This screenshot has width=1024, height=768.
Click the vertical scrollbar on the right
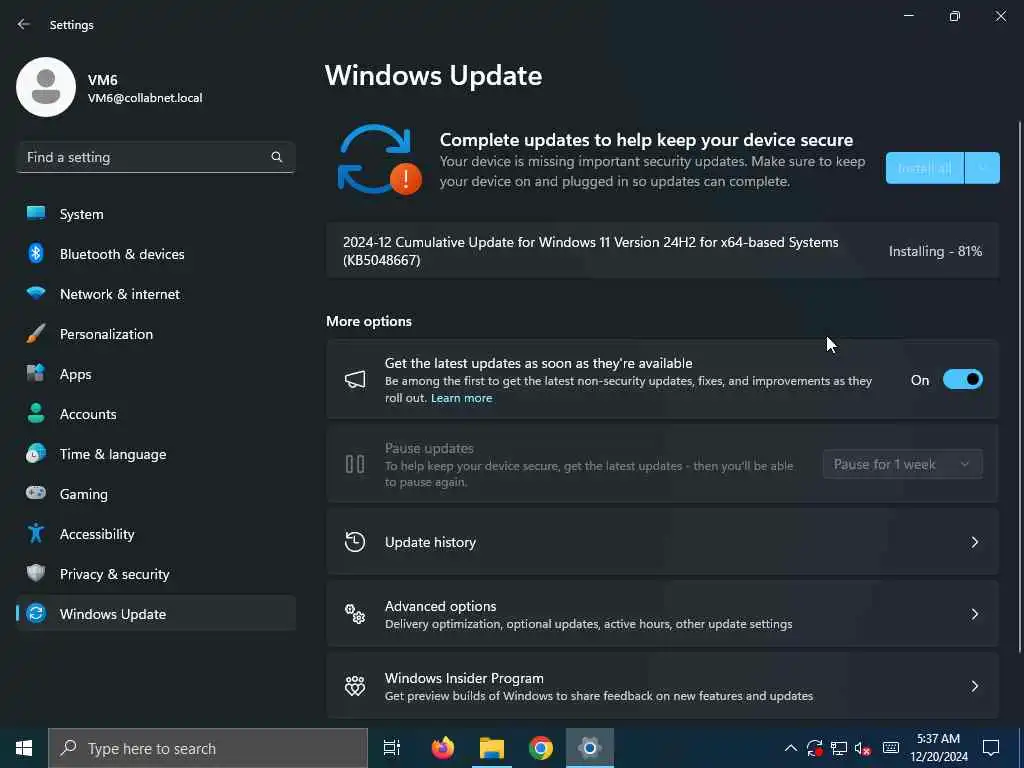[1020, 385]
